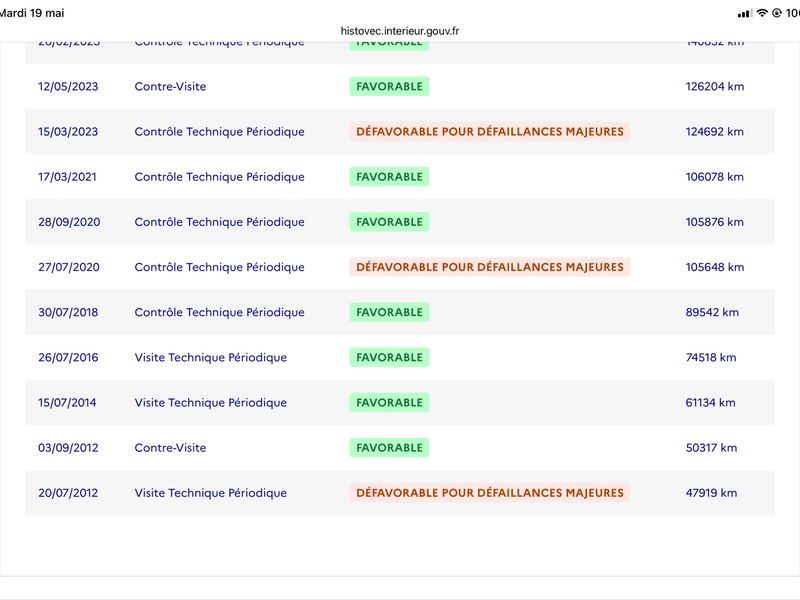The height and width of the screenshot is (600, 800).
Task: Click the FAVORABLE badge for 15/07/2014
Action: tap(389, 403)
